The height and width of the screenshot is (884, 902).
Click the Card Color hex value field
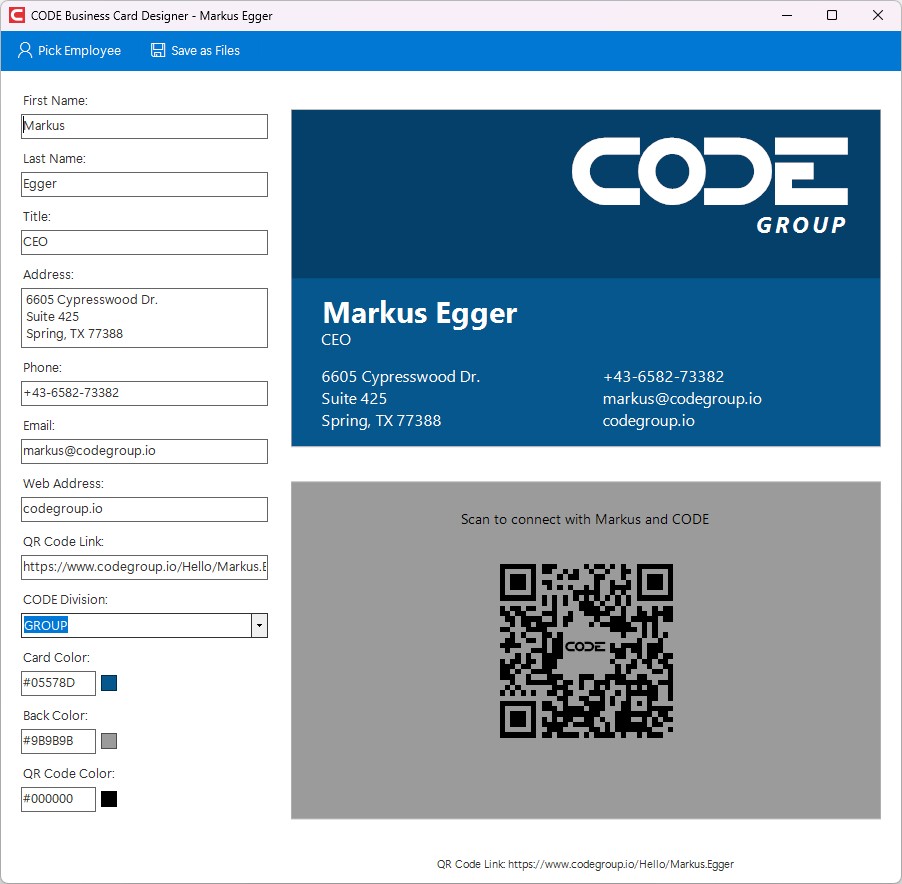click(x=58, y=683)
